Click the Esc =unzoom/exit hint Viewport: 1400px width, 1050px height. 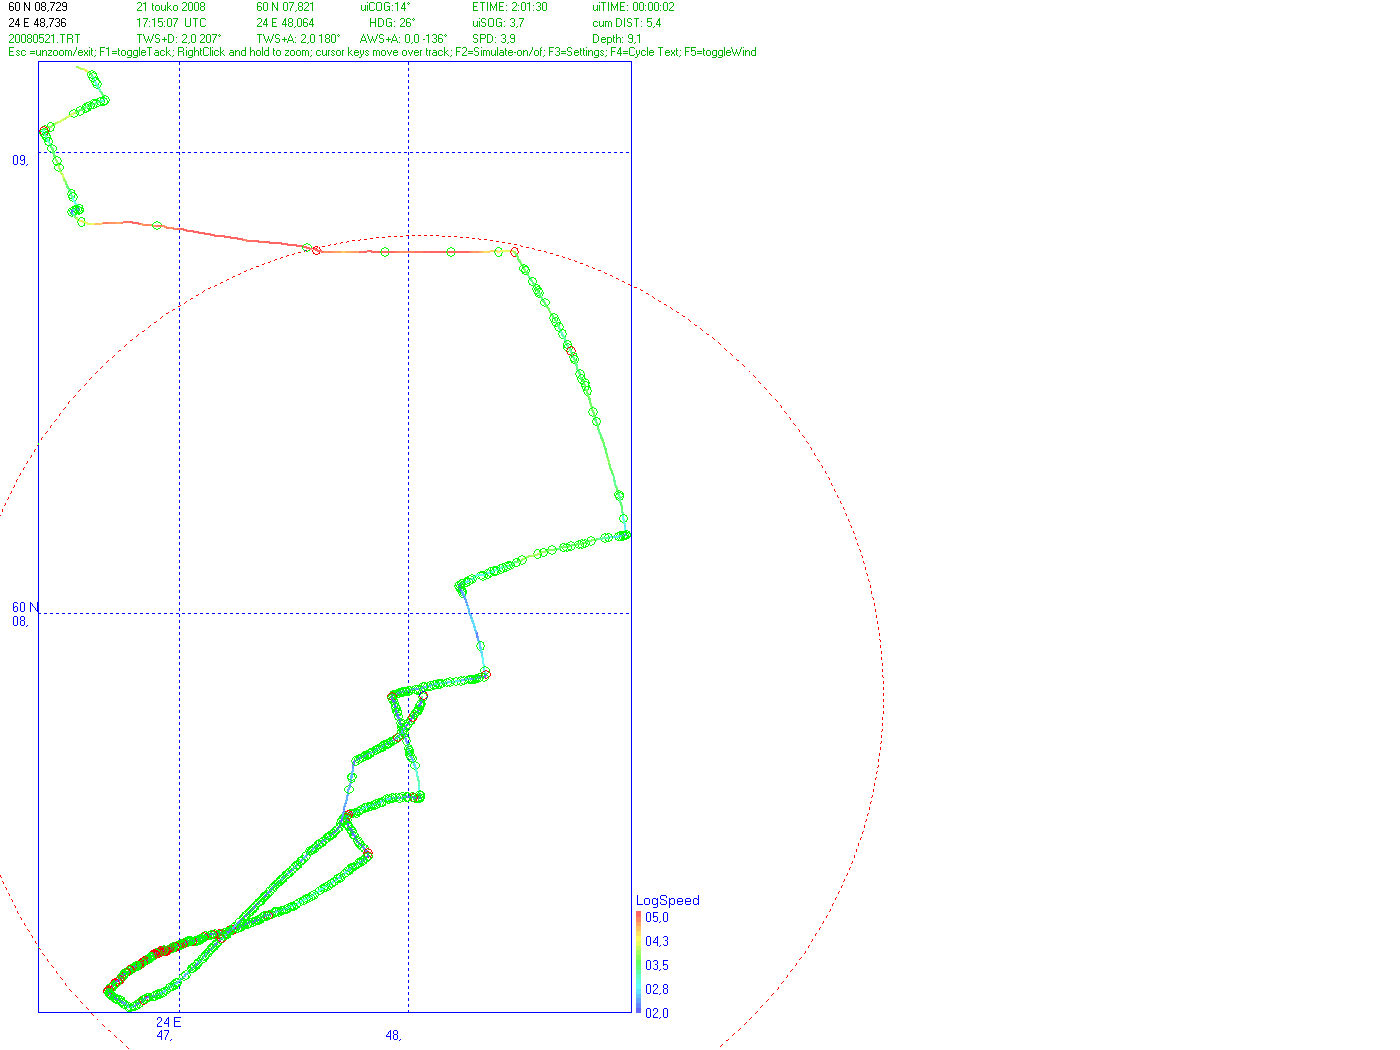click(x=51, y=52)
